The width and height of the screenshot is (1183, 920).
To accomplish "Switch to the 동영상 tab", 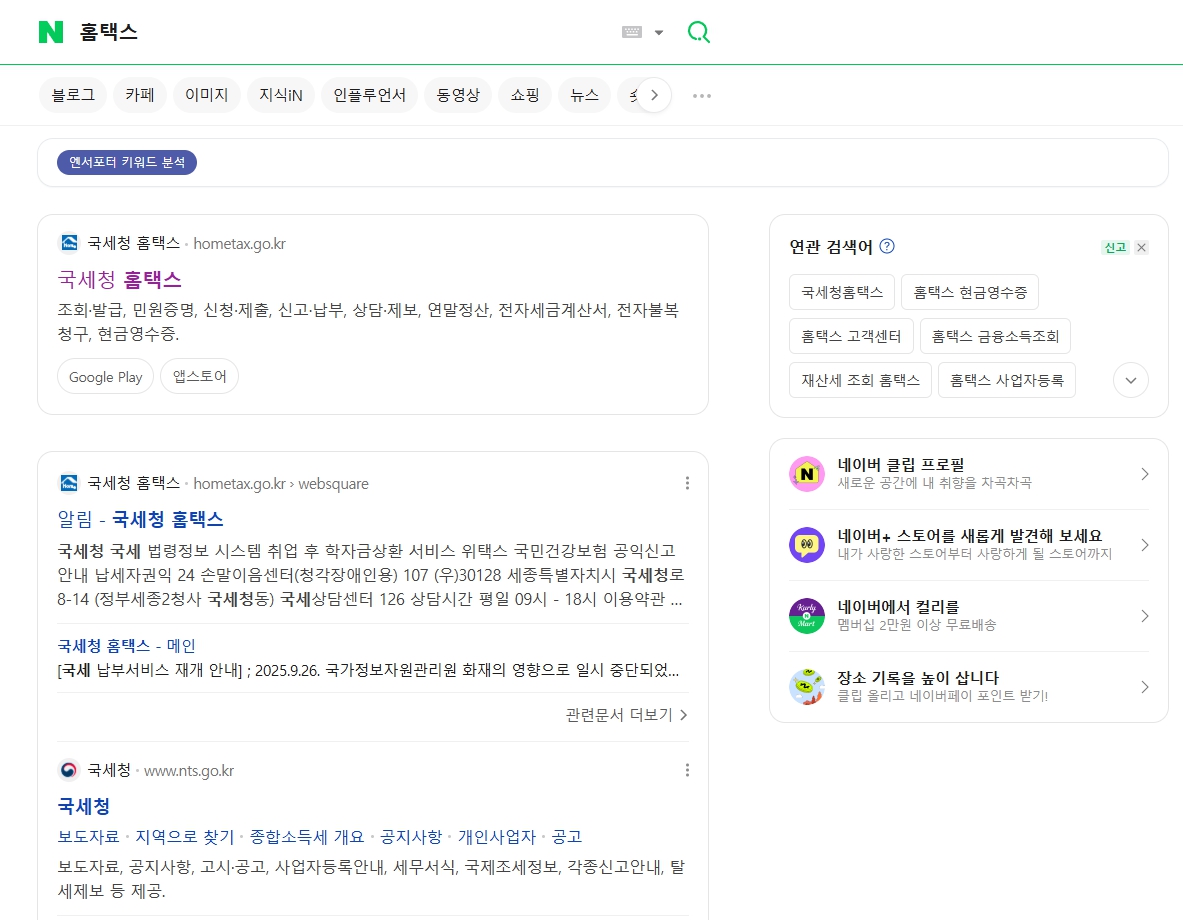I will [x=457, y=95].
